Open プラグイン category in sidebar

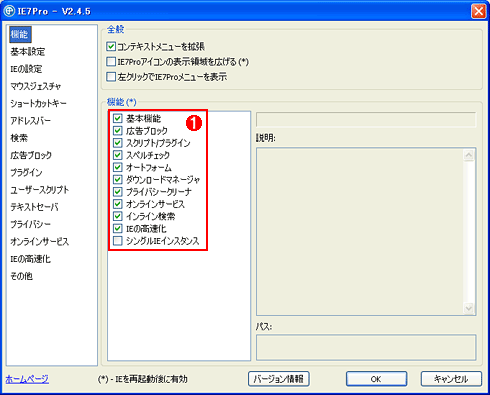coord(26,172)
